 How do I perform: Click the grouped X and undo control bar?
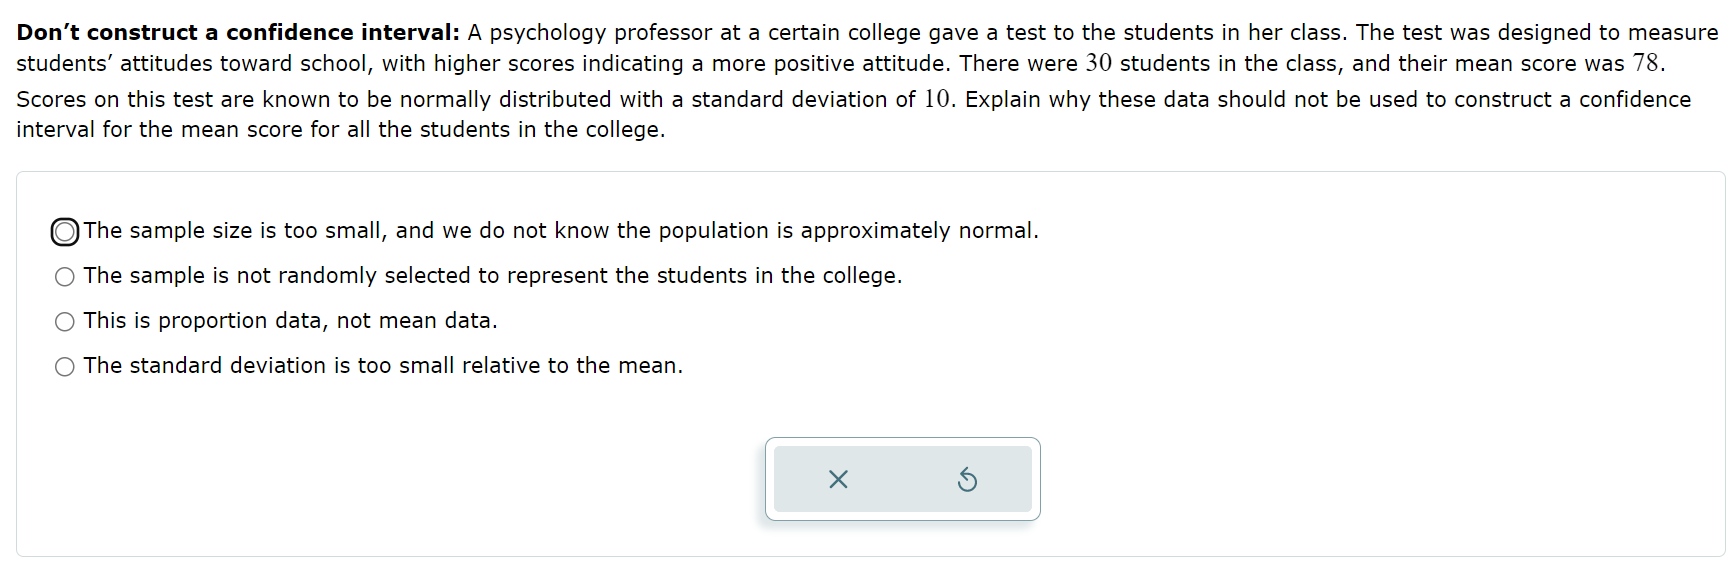click(x=902, y=480)
